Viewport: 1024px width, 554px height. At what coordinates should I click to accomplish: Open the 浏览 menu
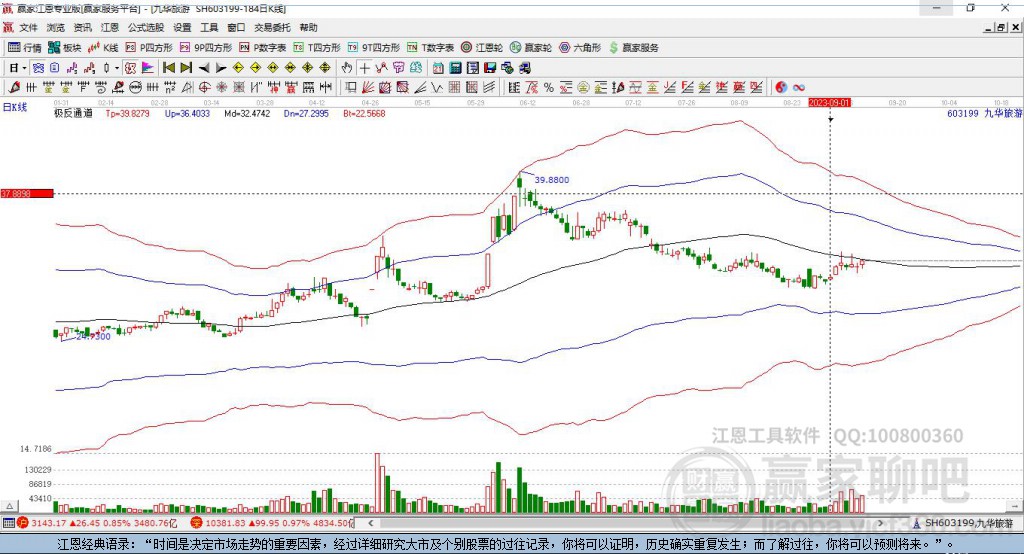coord(56,27)
